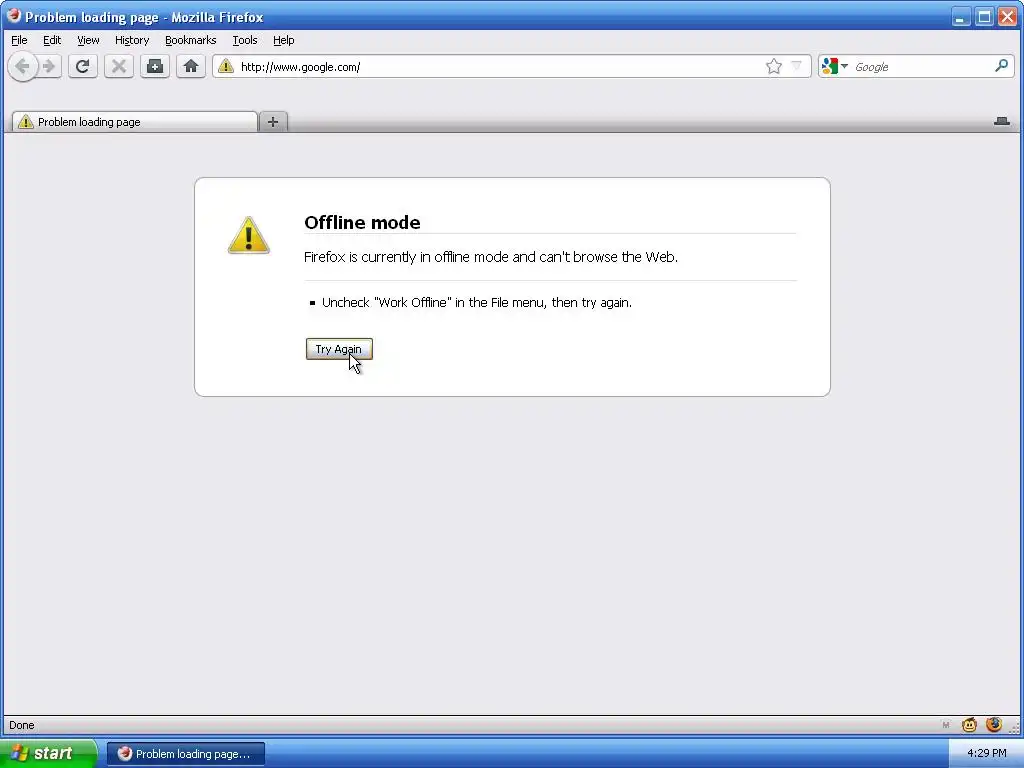Go to Home page icon
The height and width of the screenshot is (768, 1024).
[191, 67]
